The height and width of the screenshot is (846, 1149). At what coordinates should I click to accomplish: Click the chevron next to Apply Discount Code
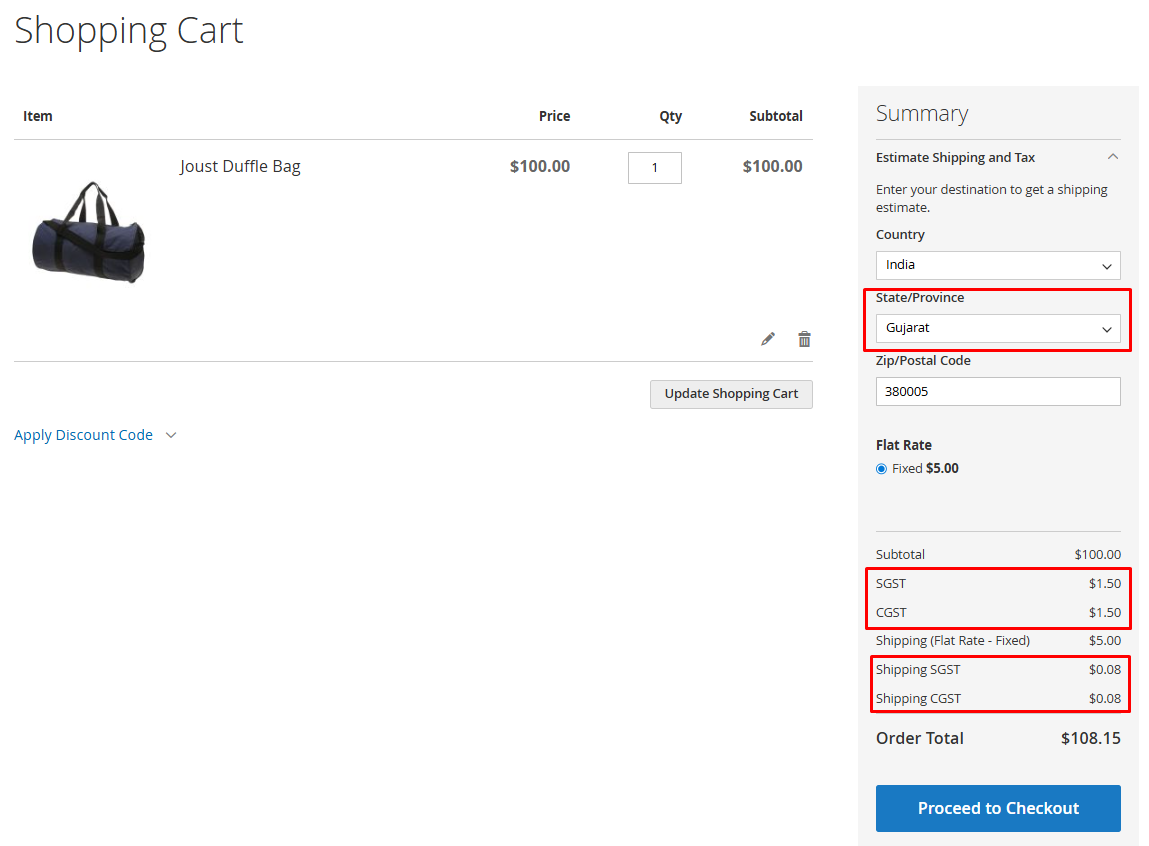171,435
